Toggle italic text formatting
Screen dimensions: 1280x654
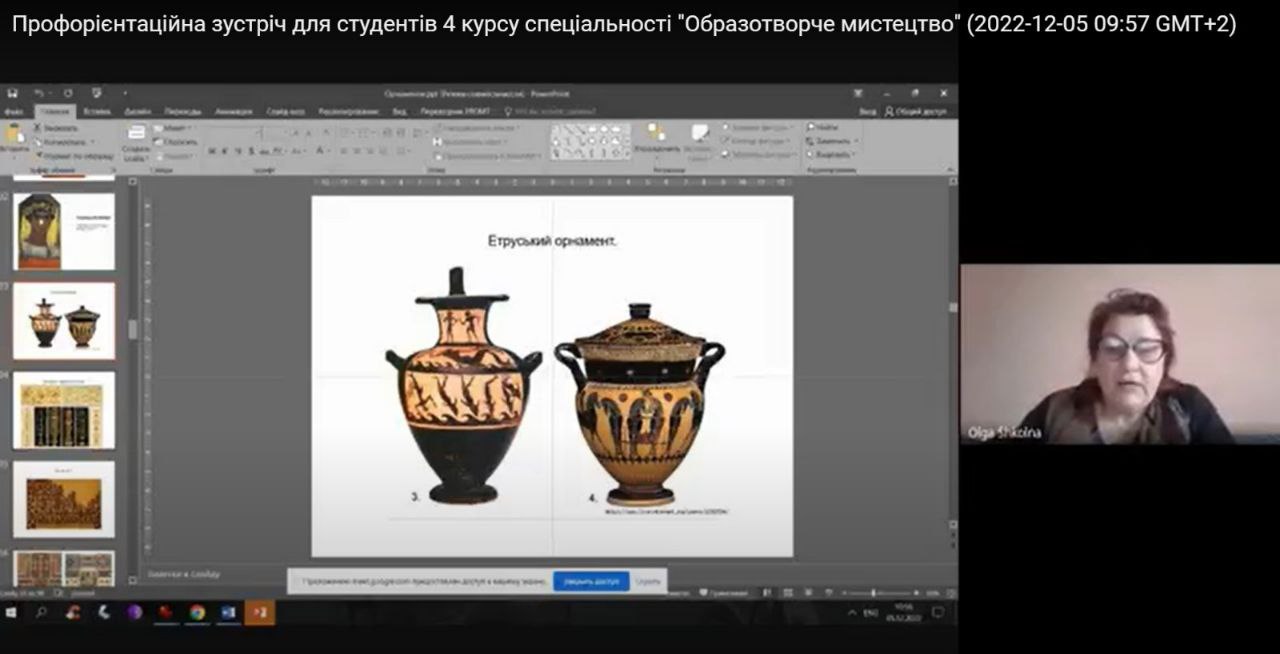click(x=224, y=151)
